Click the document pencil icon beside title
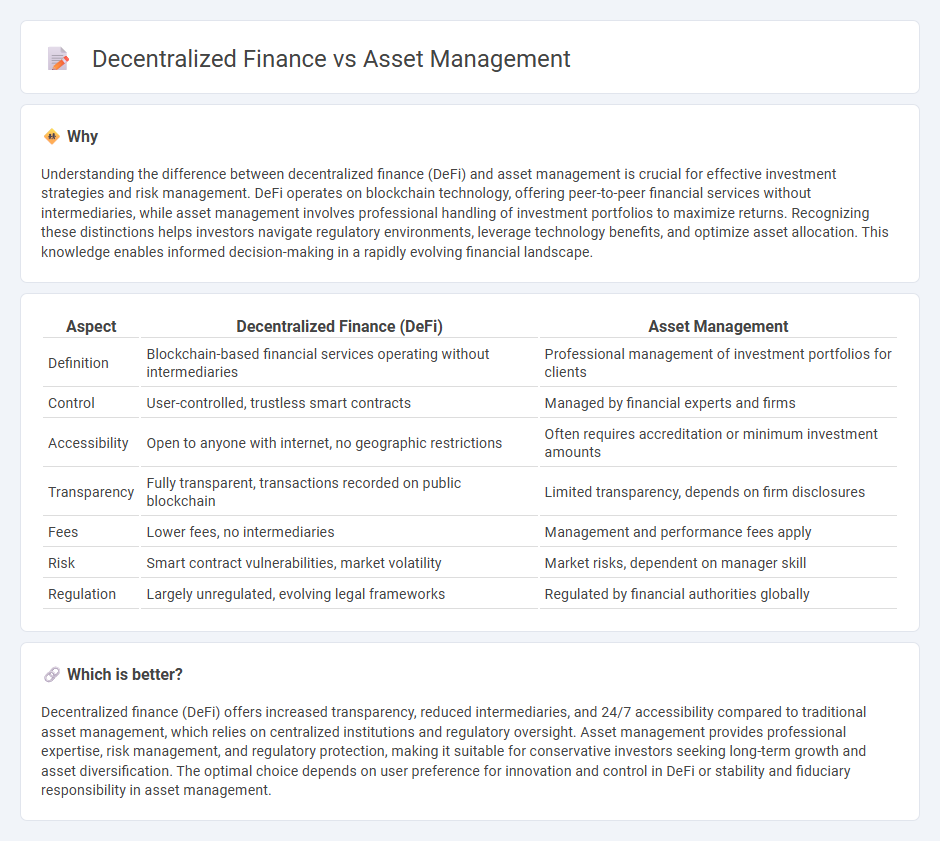This screenshot has width=940, height=841. click(58, 59)
